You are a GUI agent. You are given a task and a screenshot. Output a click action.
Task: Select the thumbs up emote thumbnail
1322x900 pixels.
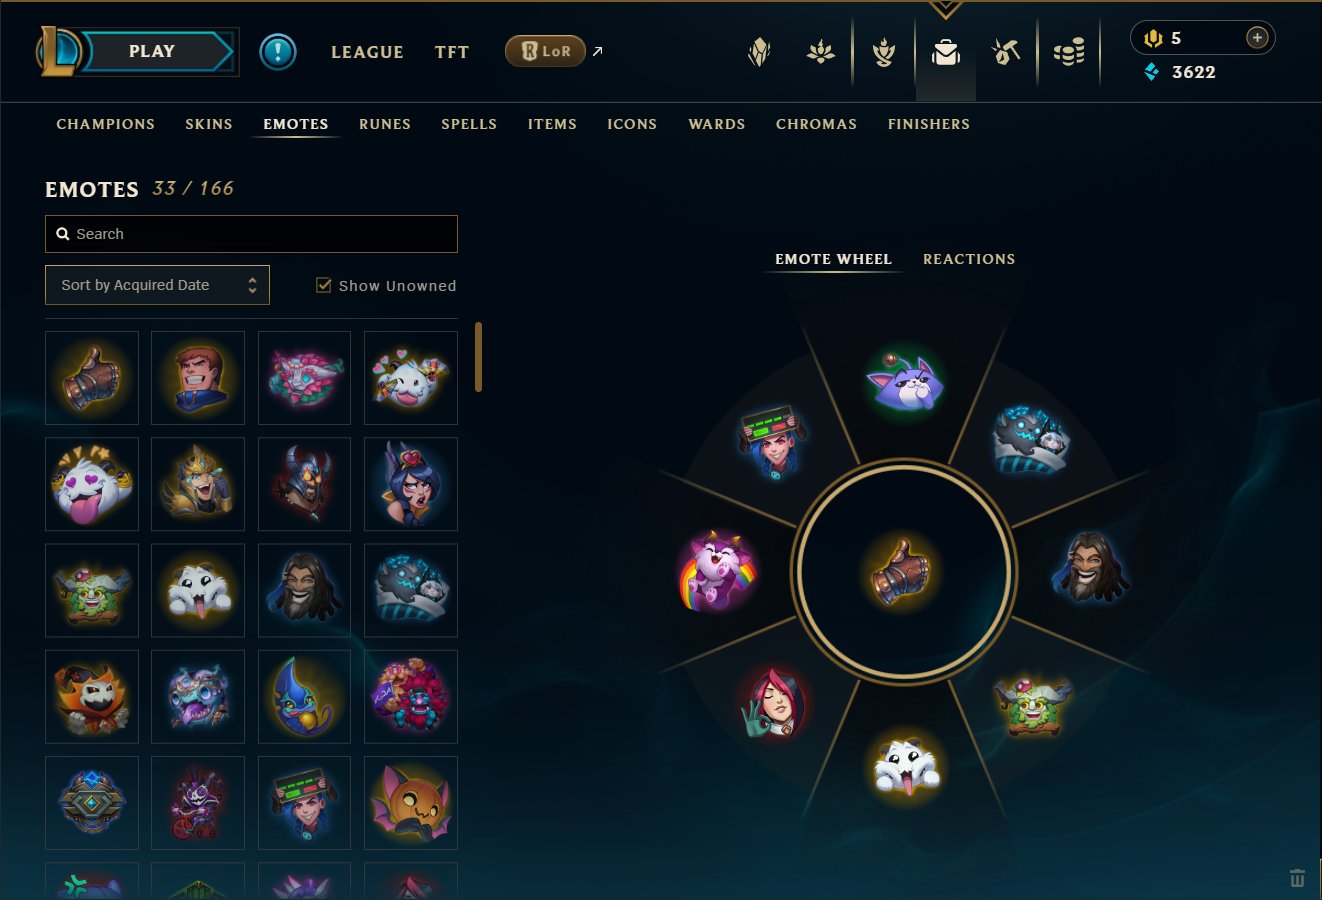(x=92, y=378)
